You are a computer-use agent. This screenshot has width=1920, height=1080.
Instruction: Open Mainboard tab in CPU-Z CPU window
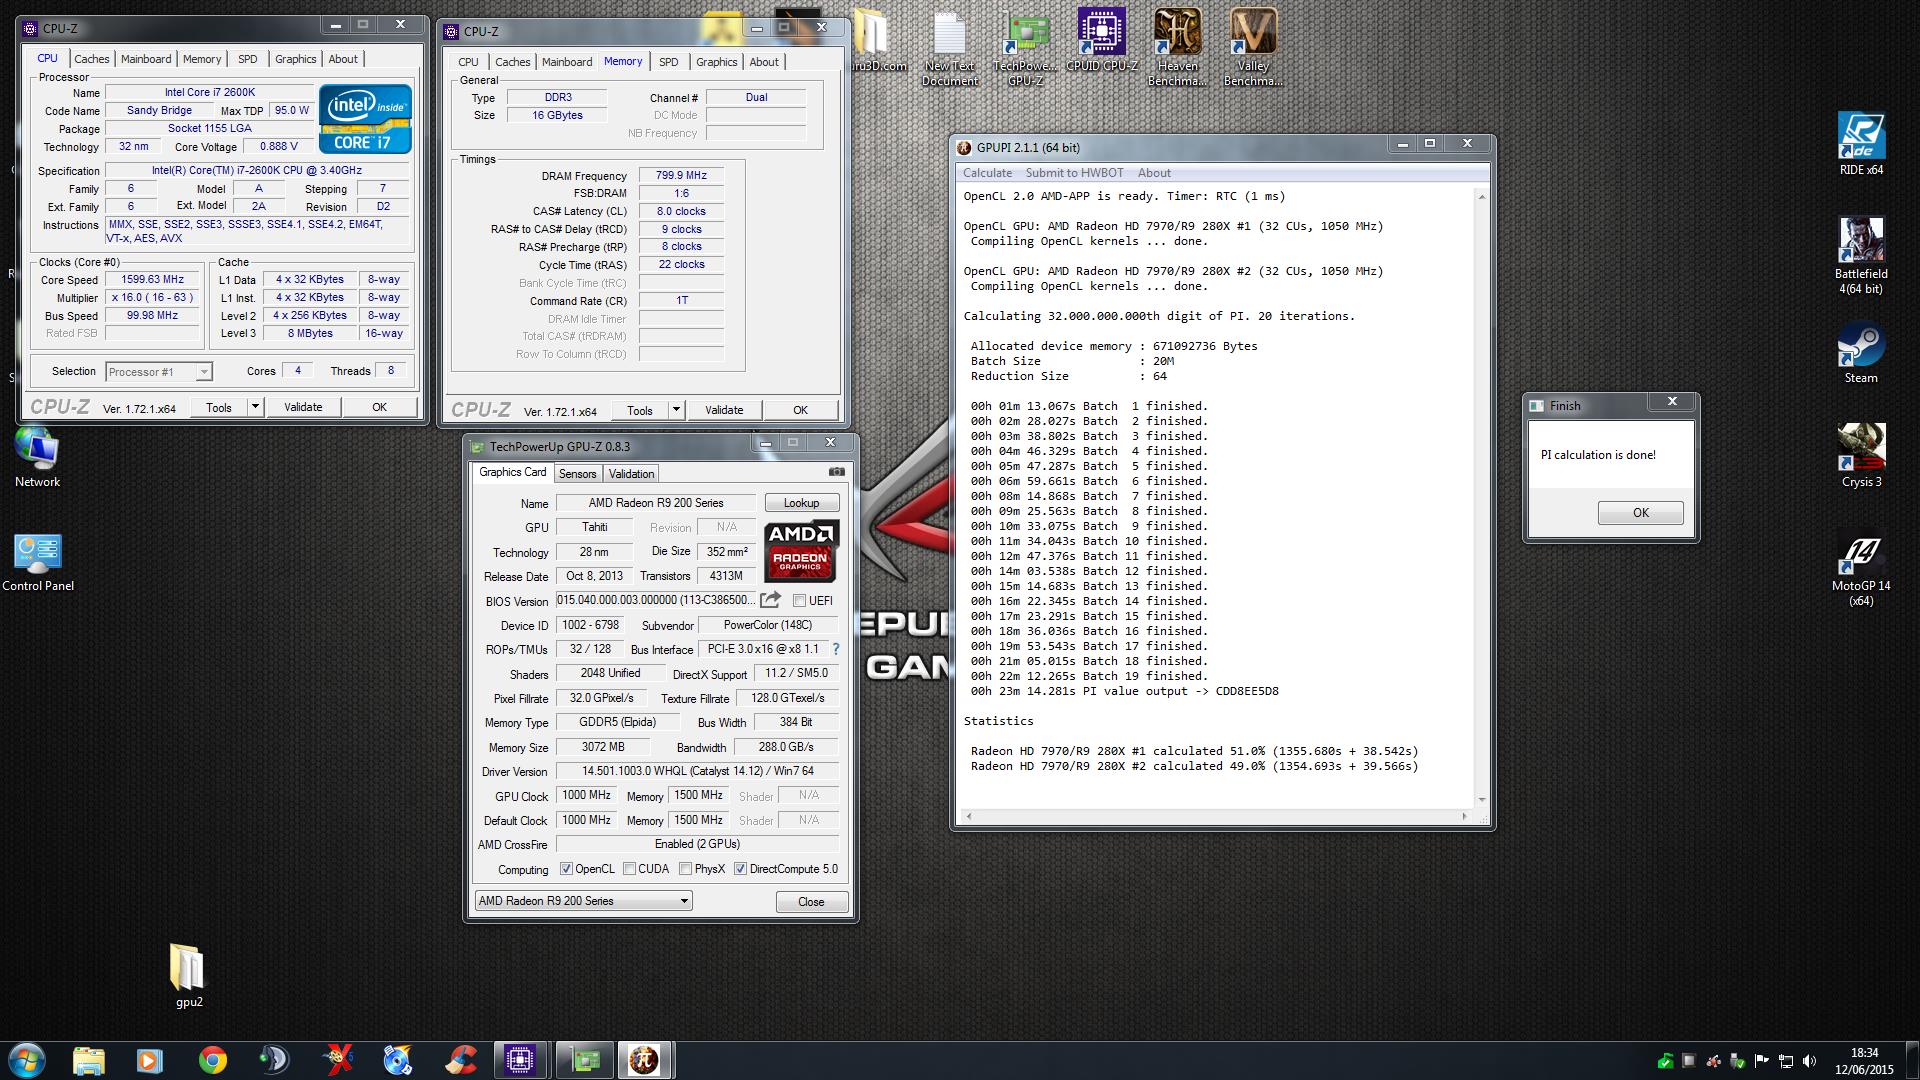(x=146, y=59)
